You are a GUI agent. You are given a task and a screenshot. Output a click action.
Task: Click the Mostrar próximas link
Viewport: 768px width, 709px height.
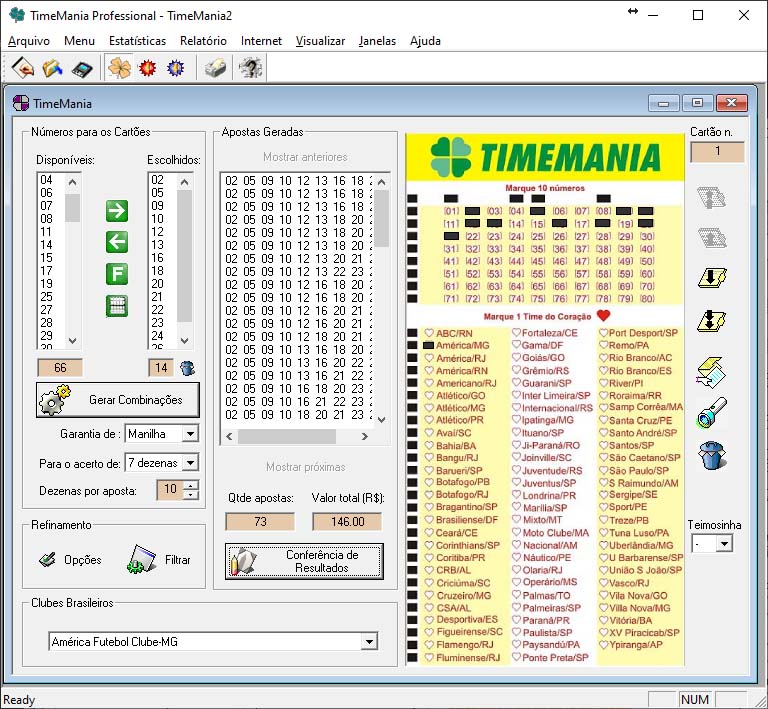(306, 467)
